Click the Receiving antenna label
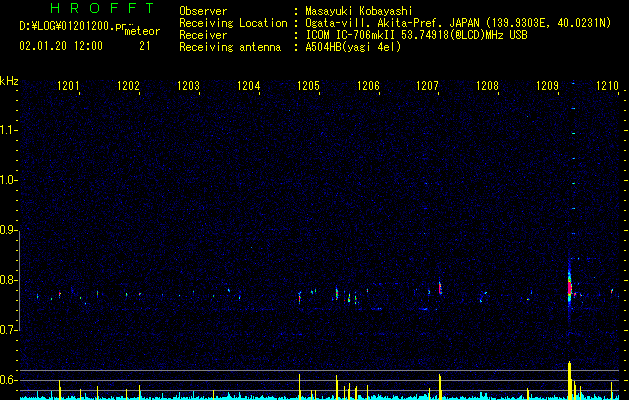Viewport: 629px width, 400px height. pyautogui.click(x=230, y=47)
